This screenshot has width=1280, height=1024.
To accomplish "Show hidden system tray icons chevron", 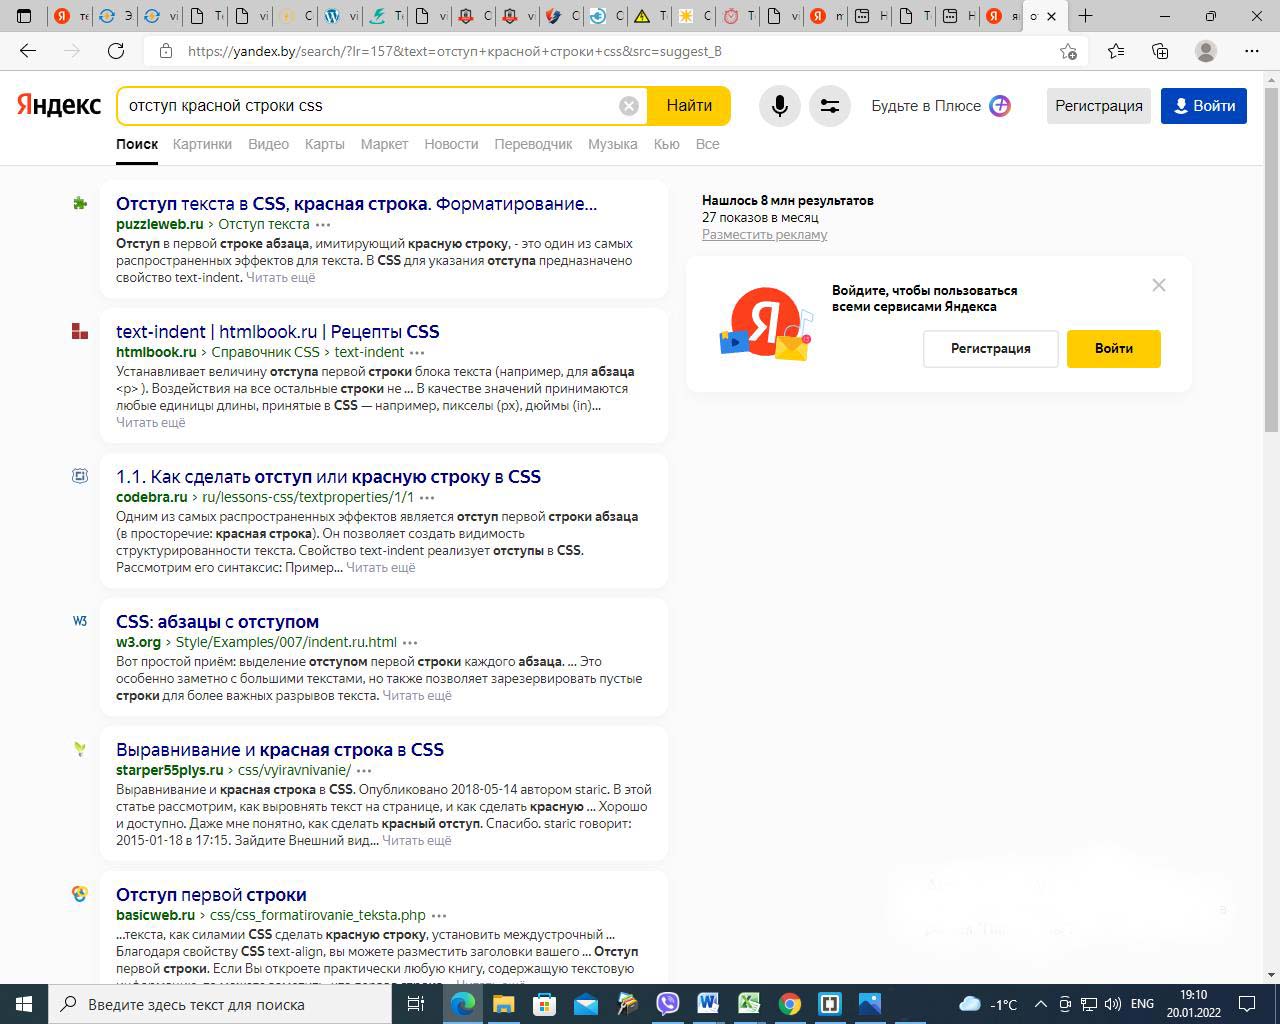I will (1040, 1004).
